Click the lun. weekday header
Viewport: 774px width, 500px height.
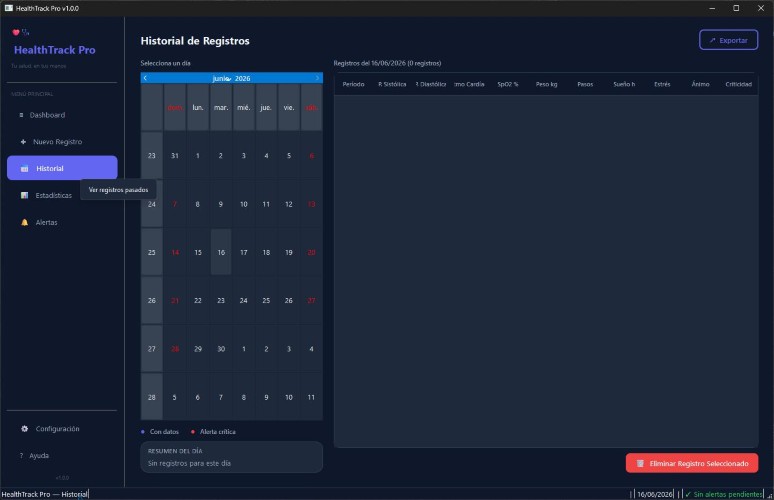coord(197,107)
